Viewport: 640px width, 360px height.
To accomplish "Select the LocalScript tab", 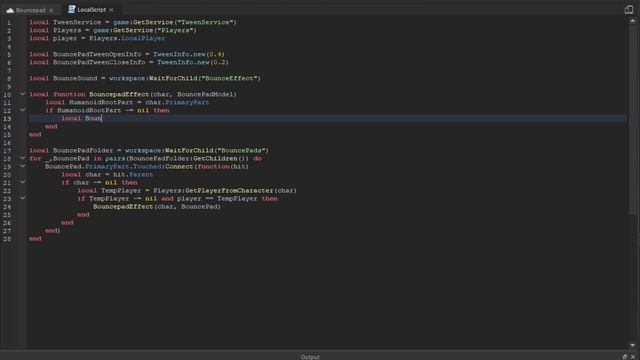I will 91,9.
